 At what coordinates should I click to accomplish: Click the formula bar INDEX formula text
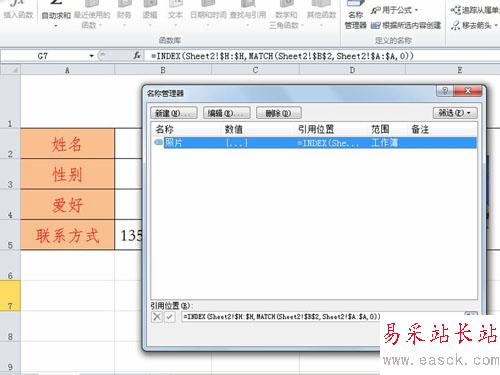click(282, 56)
